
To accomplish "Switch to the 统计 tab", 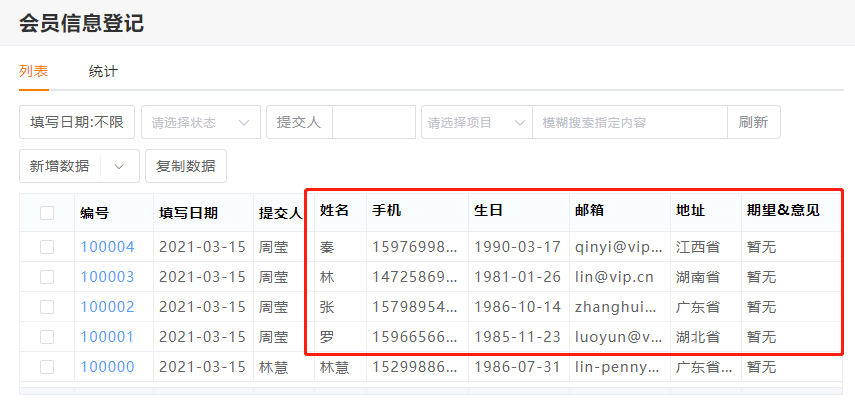I will pyautogui.click(x=103, y=71).
